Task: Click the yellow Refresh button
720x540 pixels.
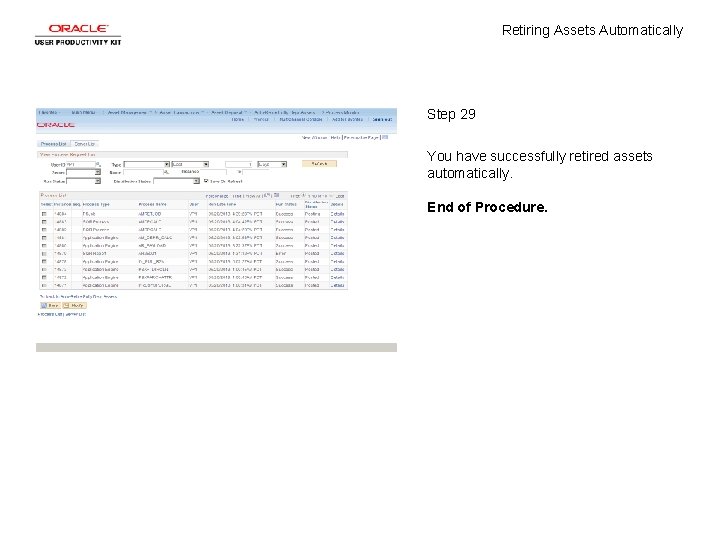Action: (x=319, y=163)
